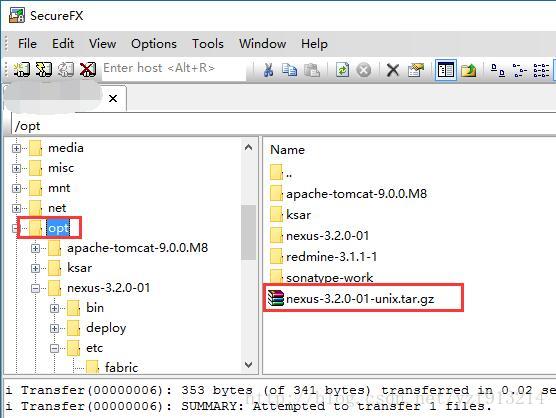556x418 pixels.
Task: Click the Delete black X icon
Action: tap(393, 70)
